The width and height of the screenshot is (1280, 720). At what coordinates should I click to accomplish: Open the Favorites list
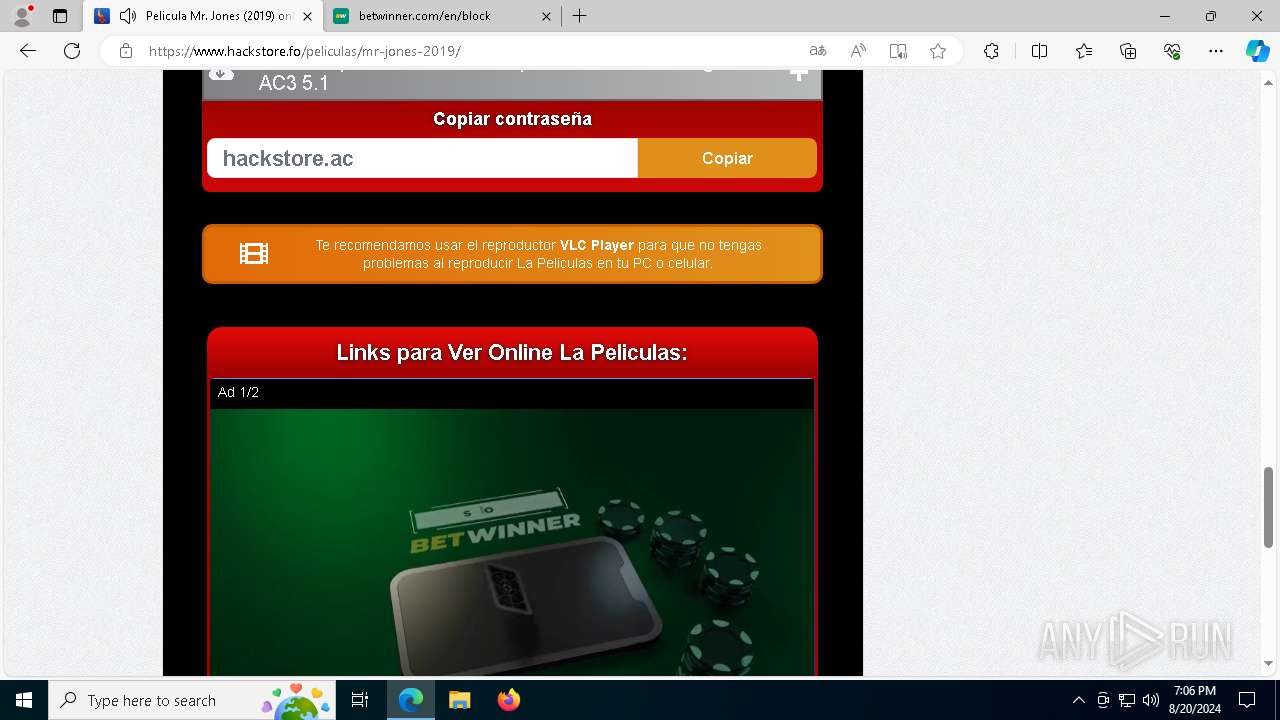pyautogui.click(x=1084, y=51)
